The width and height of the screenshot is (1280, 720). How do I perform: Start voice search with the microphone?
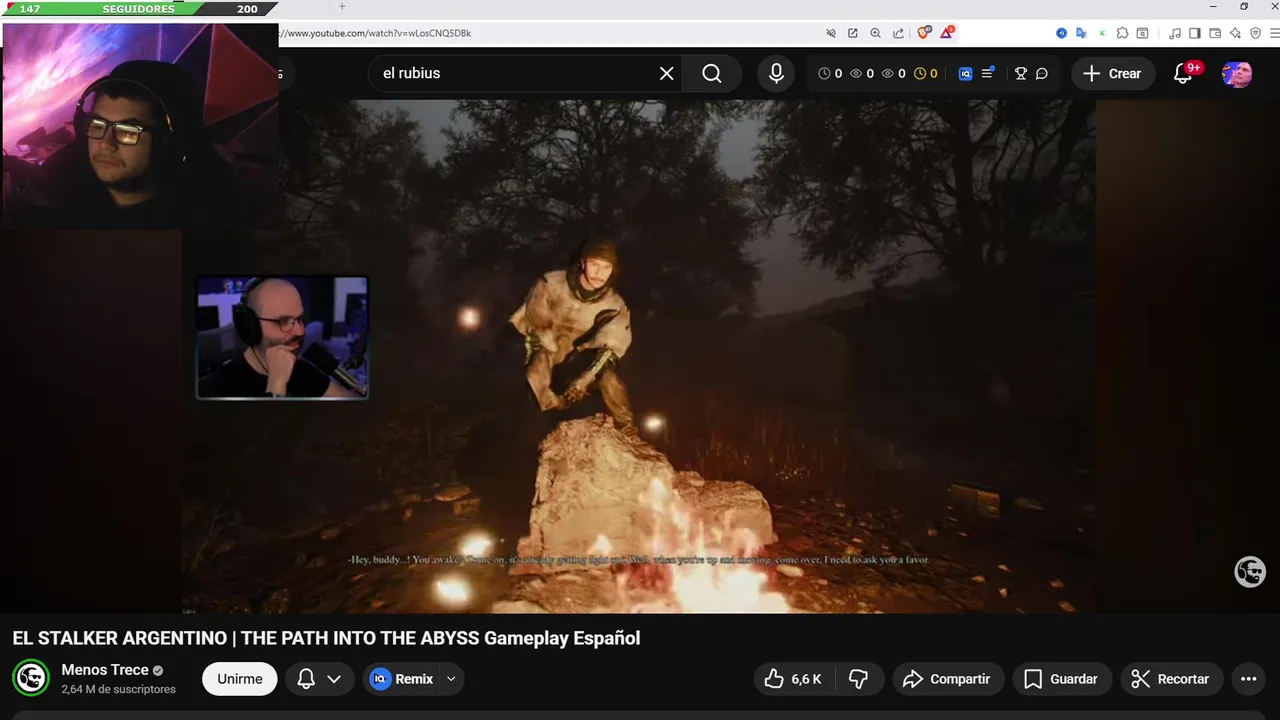click(776, 73)
